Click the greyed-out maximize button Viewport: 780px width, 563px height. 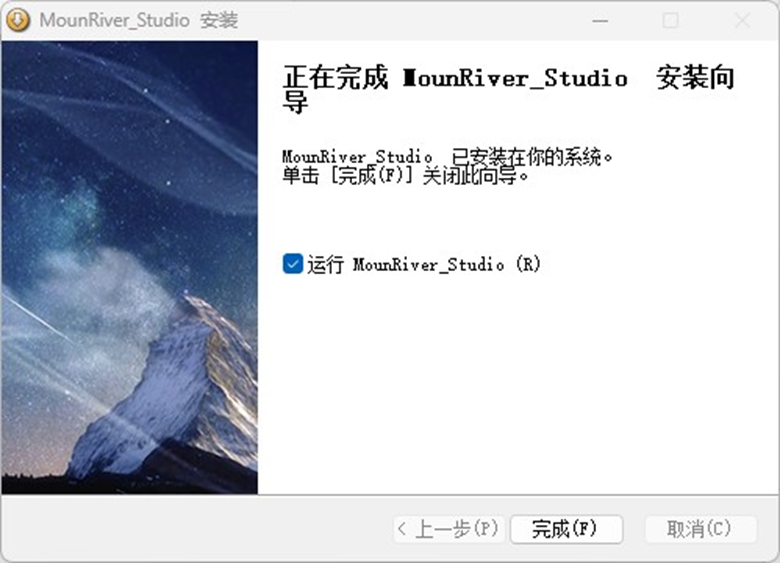671,21
